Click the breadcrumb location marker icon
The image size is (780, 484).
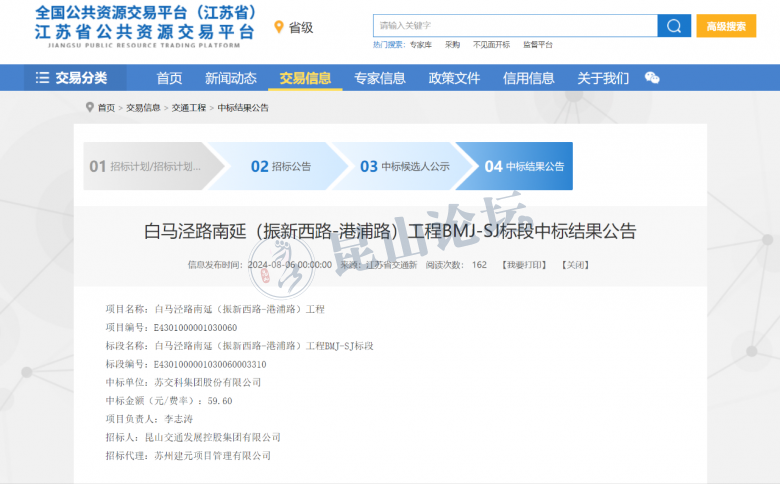tap(90, 108)
